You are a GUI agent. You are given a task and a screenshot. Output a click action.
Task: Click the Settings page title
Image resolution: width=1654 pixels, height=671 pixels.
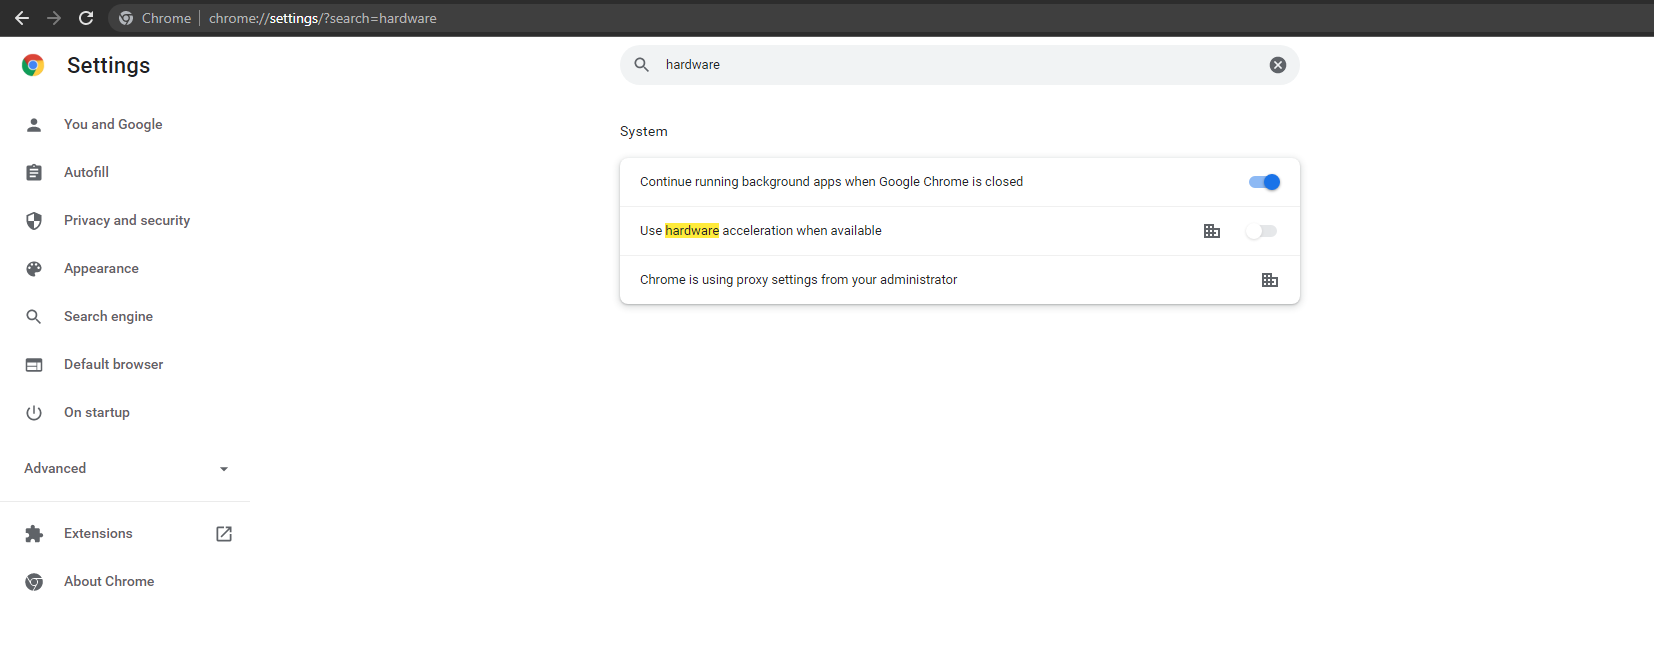(x=108, y=65)
